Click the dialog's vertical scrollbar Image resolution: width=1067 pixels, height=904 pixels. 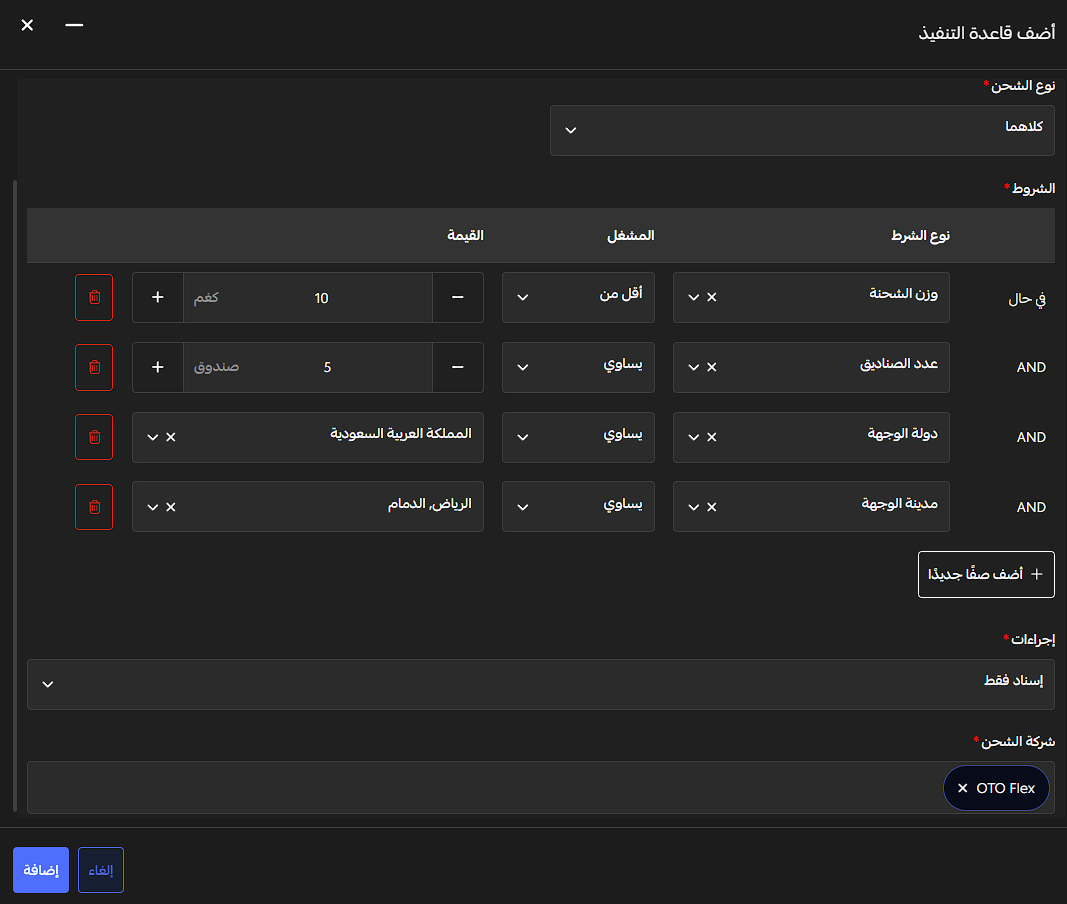point(15,496)
